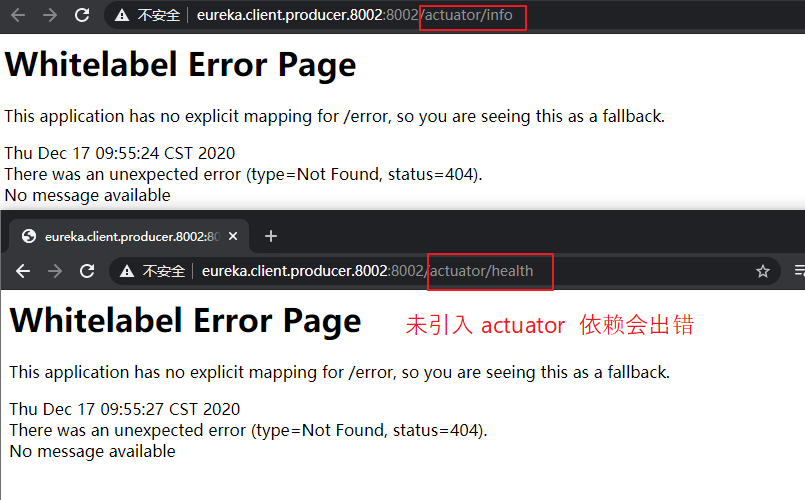Click upper 'No message available' text
The width and height of the screenshot is (805, 500).
[87, 195]
